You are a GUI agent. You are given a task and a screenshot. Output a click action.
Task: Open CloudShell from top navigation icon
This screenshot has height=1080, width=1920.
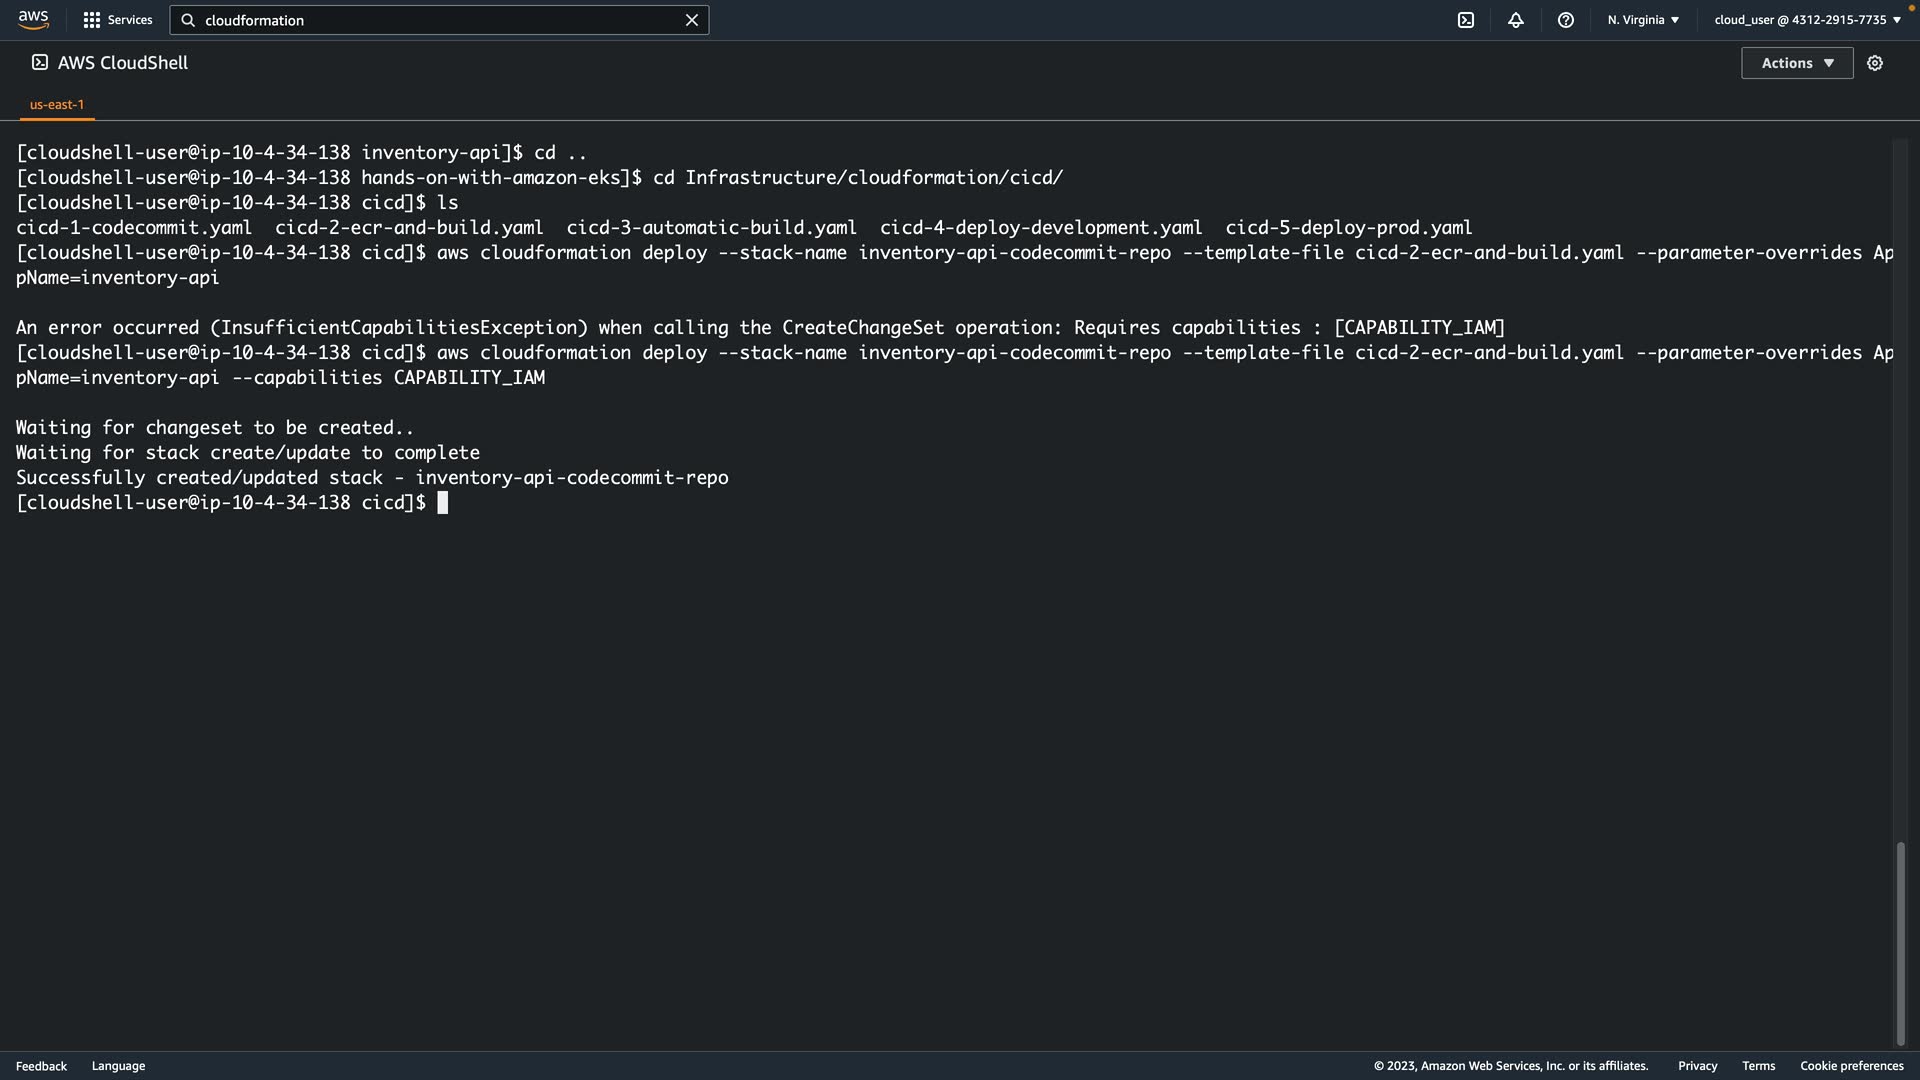[x=1466, y=20]
